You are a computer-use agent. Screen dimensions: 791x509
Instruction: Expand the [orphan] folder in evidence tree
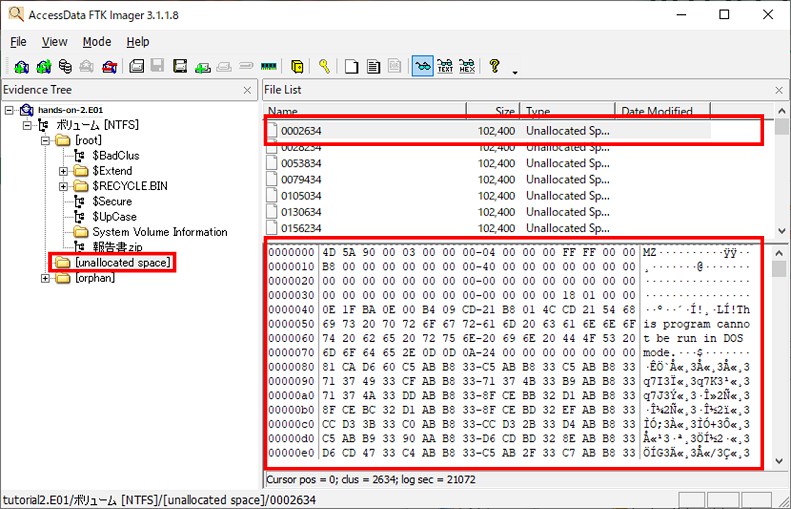(45, 278)
